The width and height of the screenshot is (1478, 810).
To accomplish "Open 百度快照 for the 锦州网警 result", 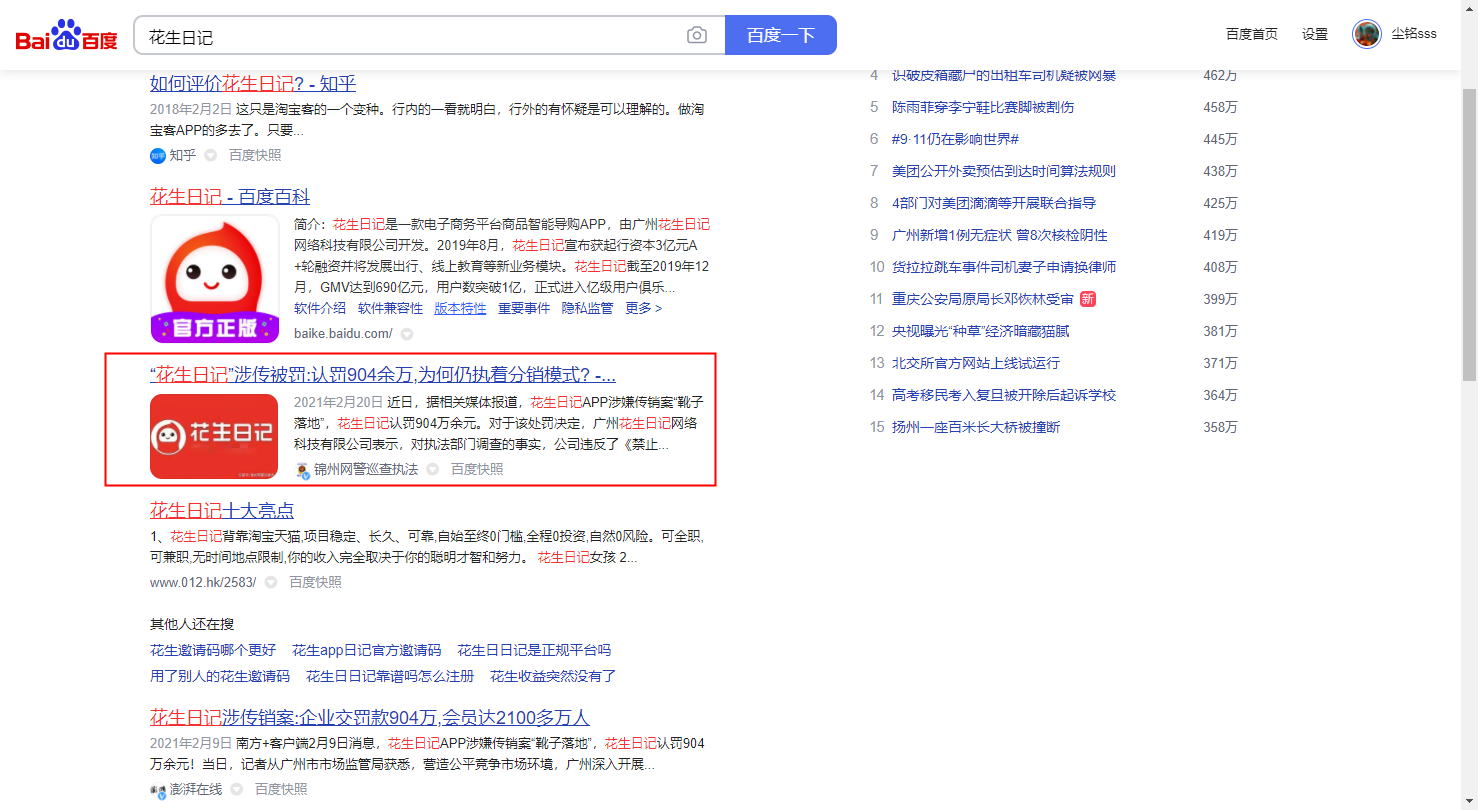I will click(x=477, y=469).
